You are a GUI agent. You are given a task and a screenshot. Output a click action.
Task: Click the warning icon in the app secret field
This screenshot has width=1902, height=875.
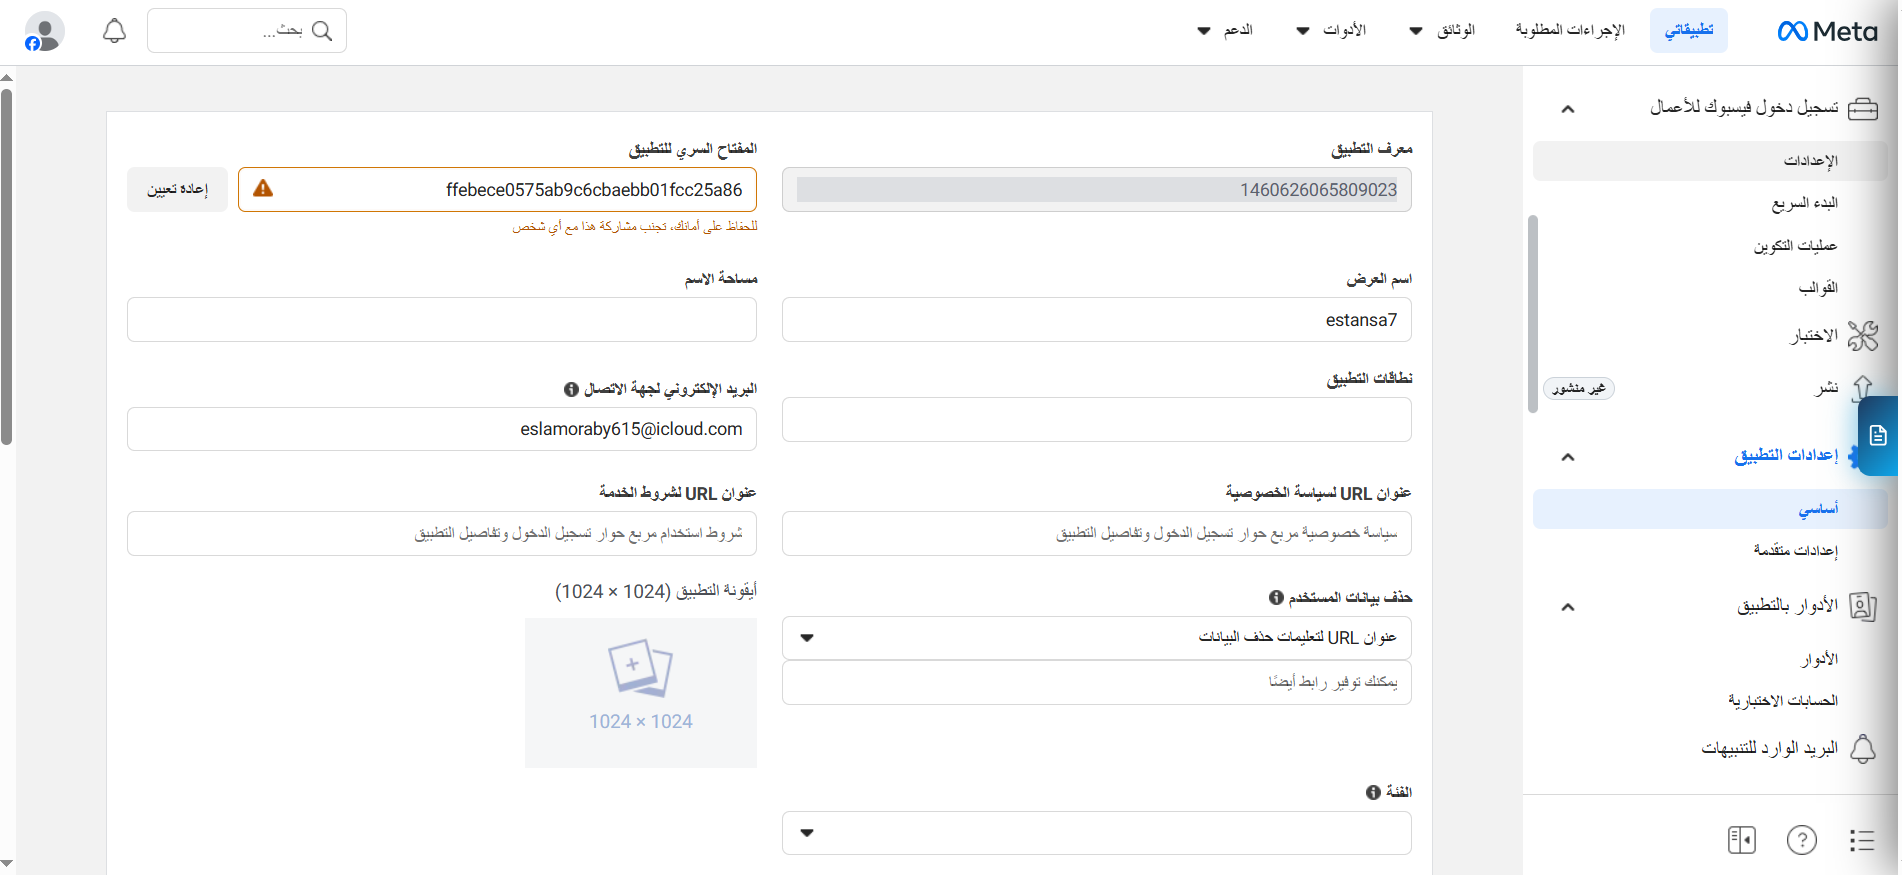coord(263,188)
